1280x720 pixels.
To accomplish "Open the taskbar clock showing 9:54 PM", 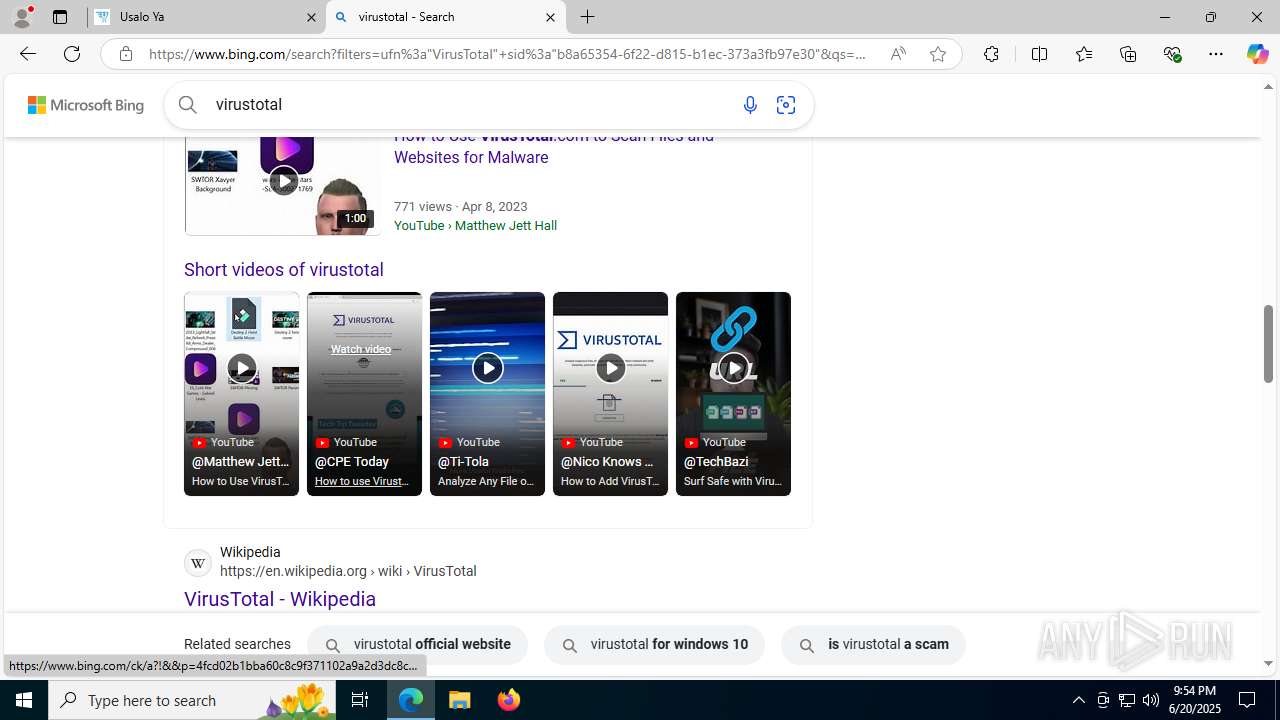I will click(x=1197, y=700).
